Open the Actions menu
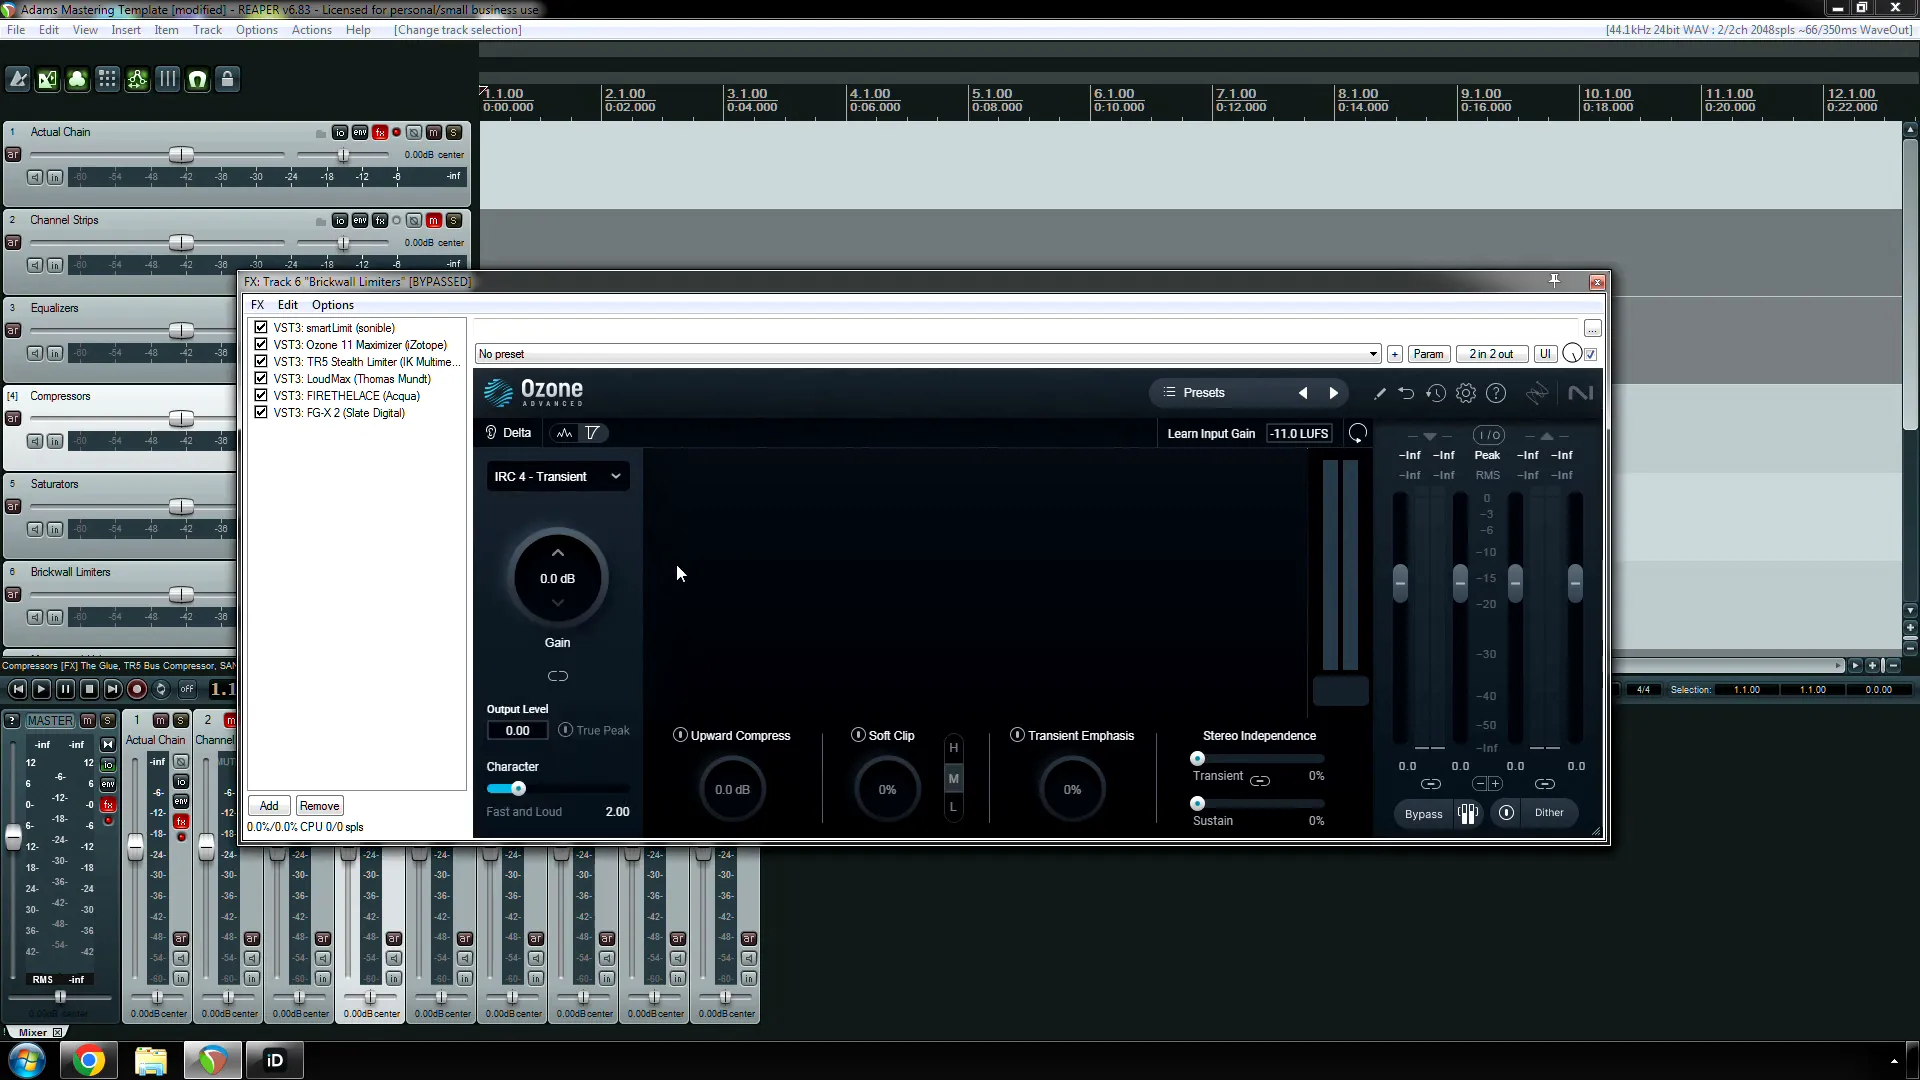This screenshot has height=1080, width=1920. click(x=311, y=30)
